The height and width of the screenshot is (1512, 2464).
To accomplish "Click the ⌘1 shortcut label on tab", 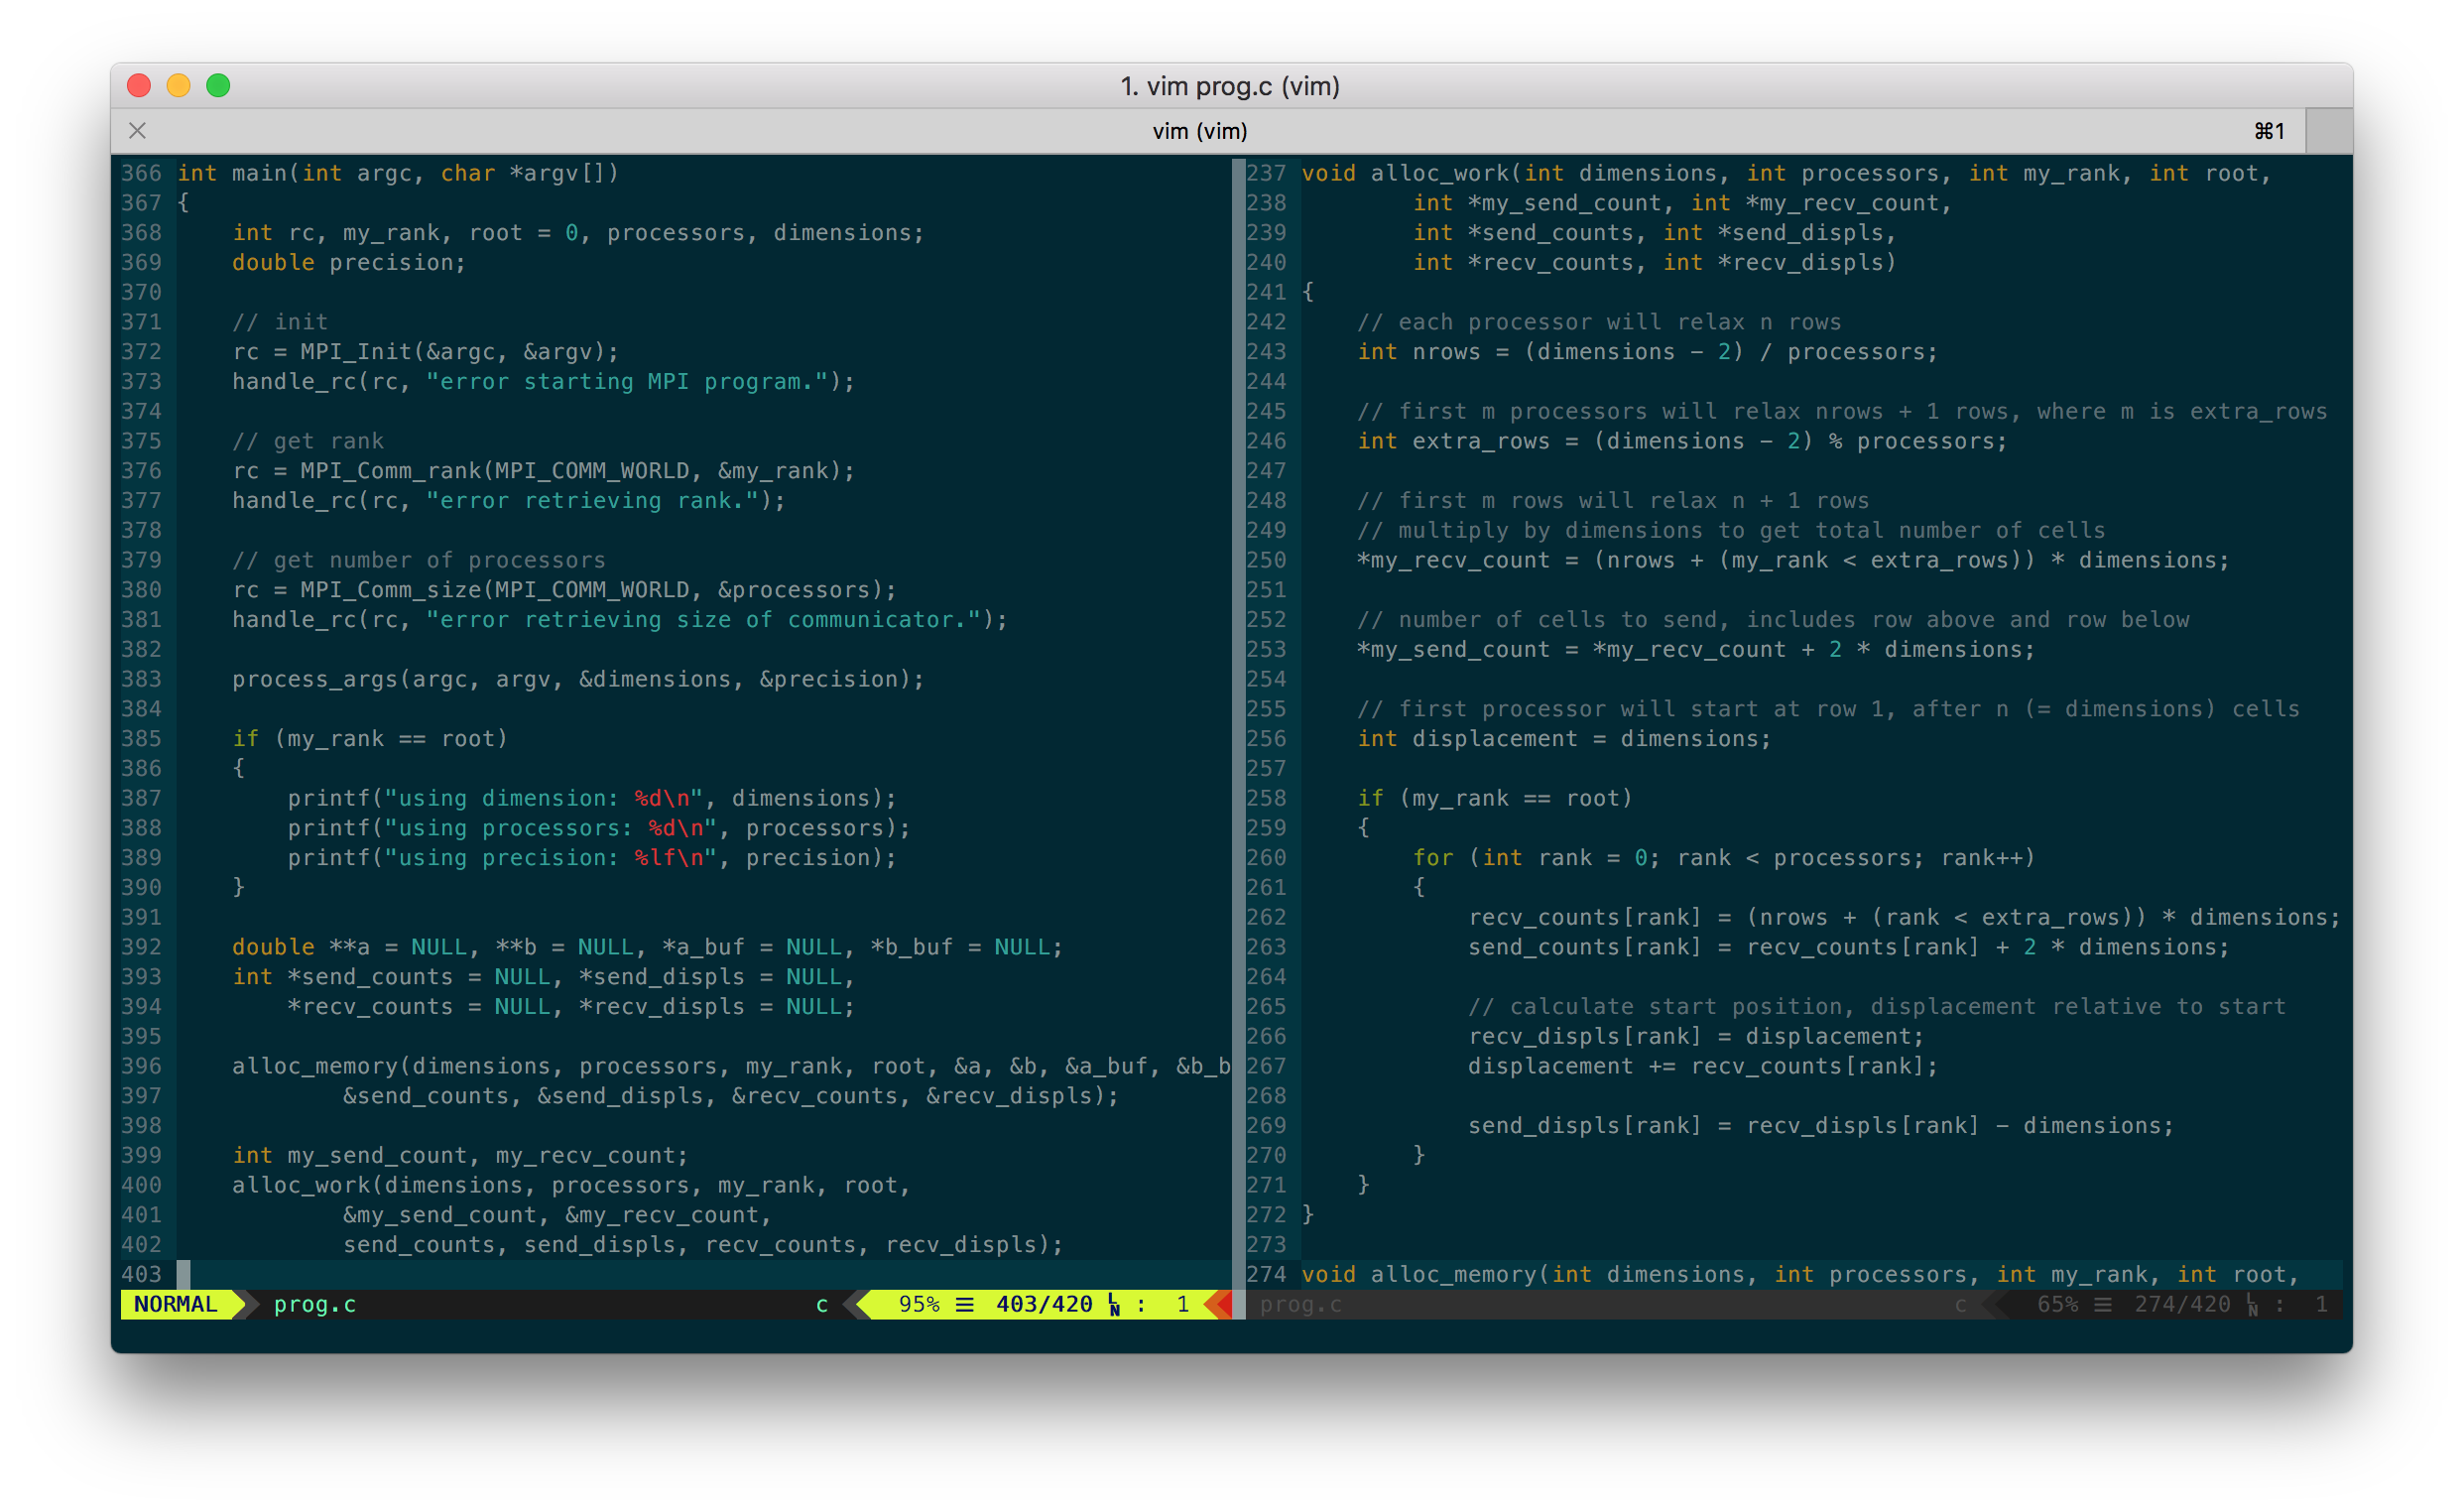I will pyautogui.click(x=2269, y=131).
